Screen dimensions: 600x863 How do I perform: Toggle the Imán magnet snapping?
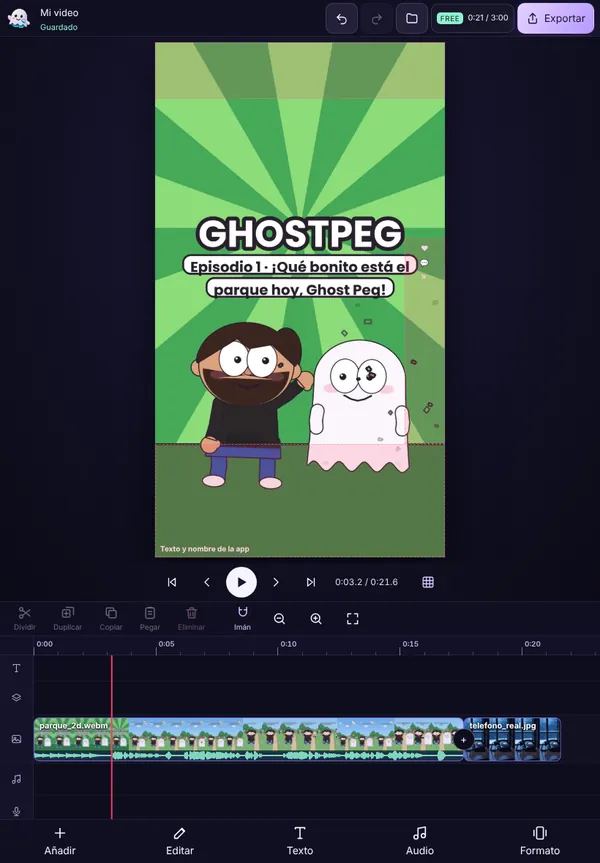242,619
